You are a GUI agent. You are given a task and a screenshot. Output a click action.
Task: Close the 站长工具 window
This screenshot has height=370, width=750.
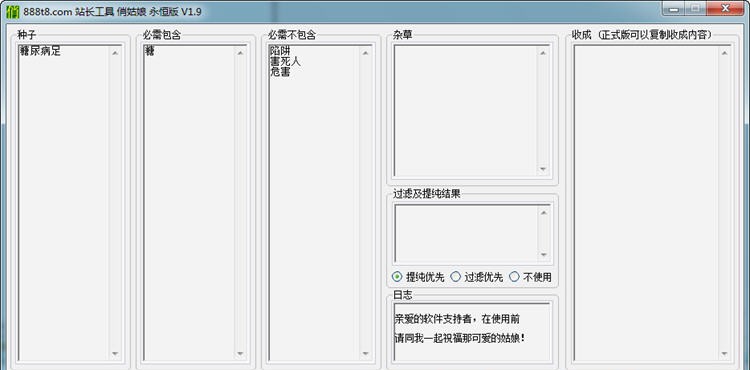(726, 8)
